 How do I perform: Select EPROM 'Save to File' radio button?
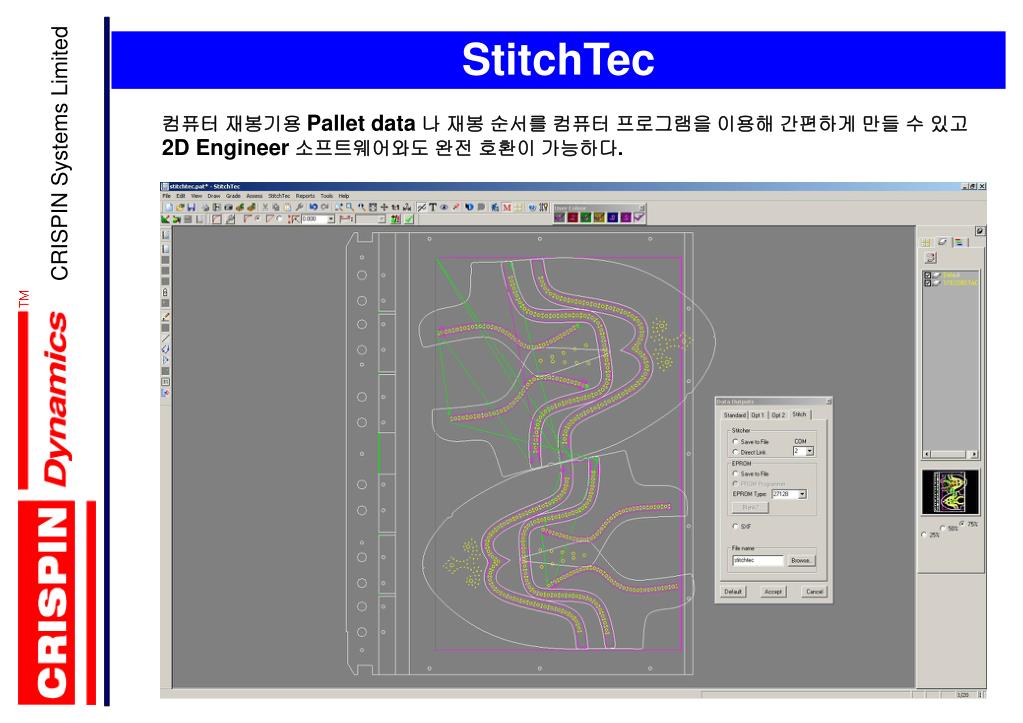pos(735,474)
